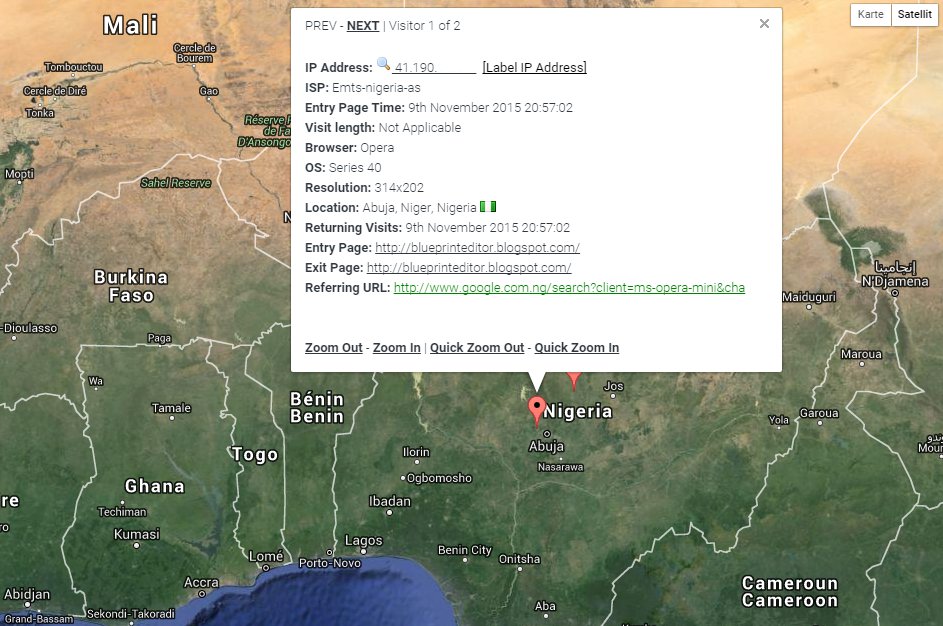Open the green Referring URL link
This screenshot has height=626, width=943.
click(x=569, y=288)
